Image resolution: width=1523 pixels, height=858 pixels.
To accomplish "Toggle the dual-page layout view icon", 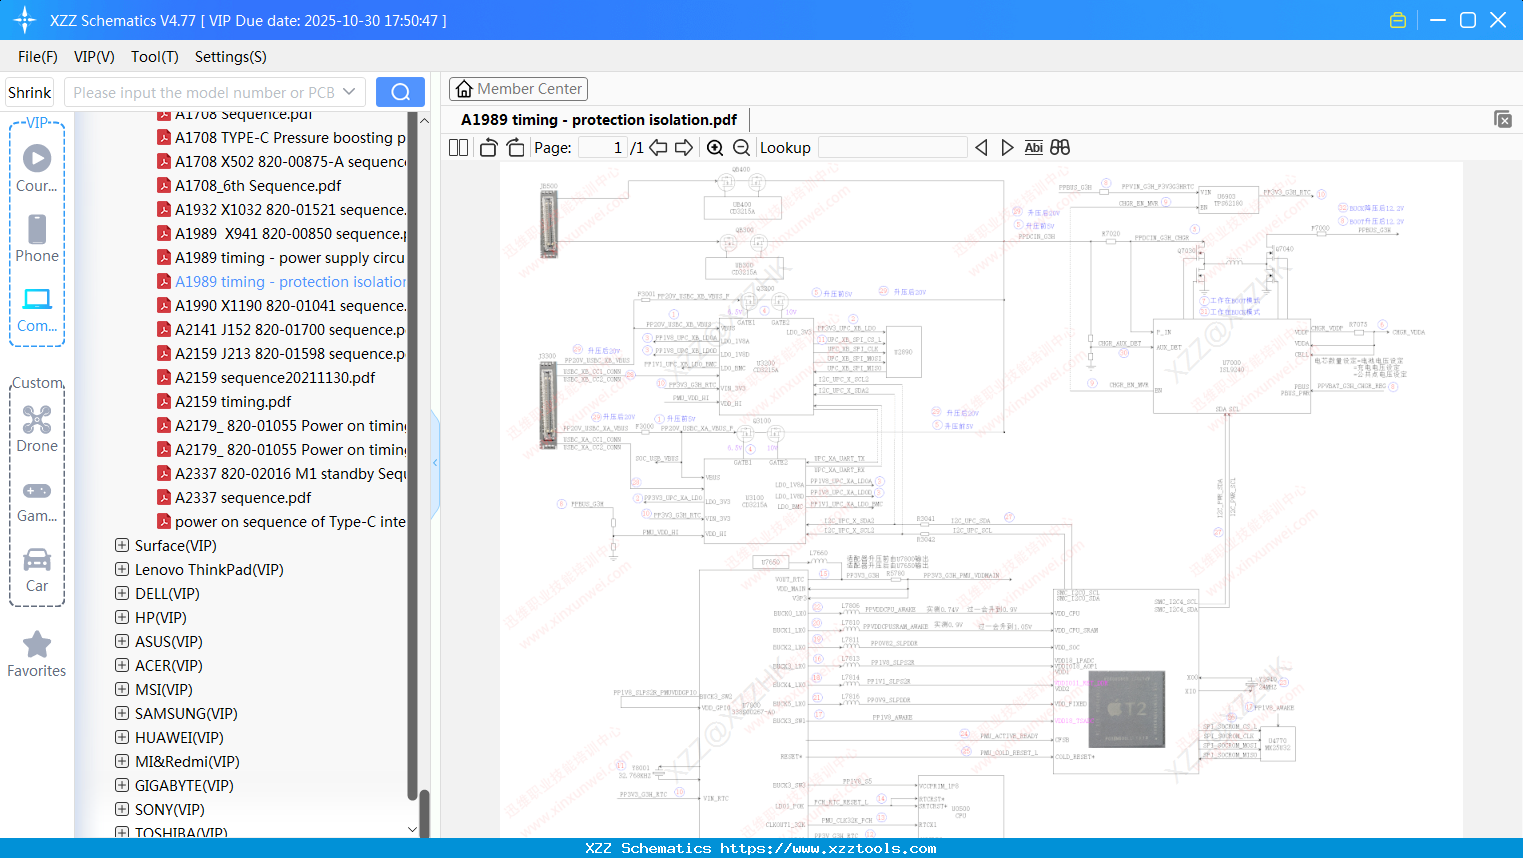I will 458,148.
